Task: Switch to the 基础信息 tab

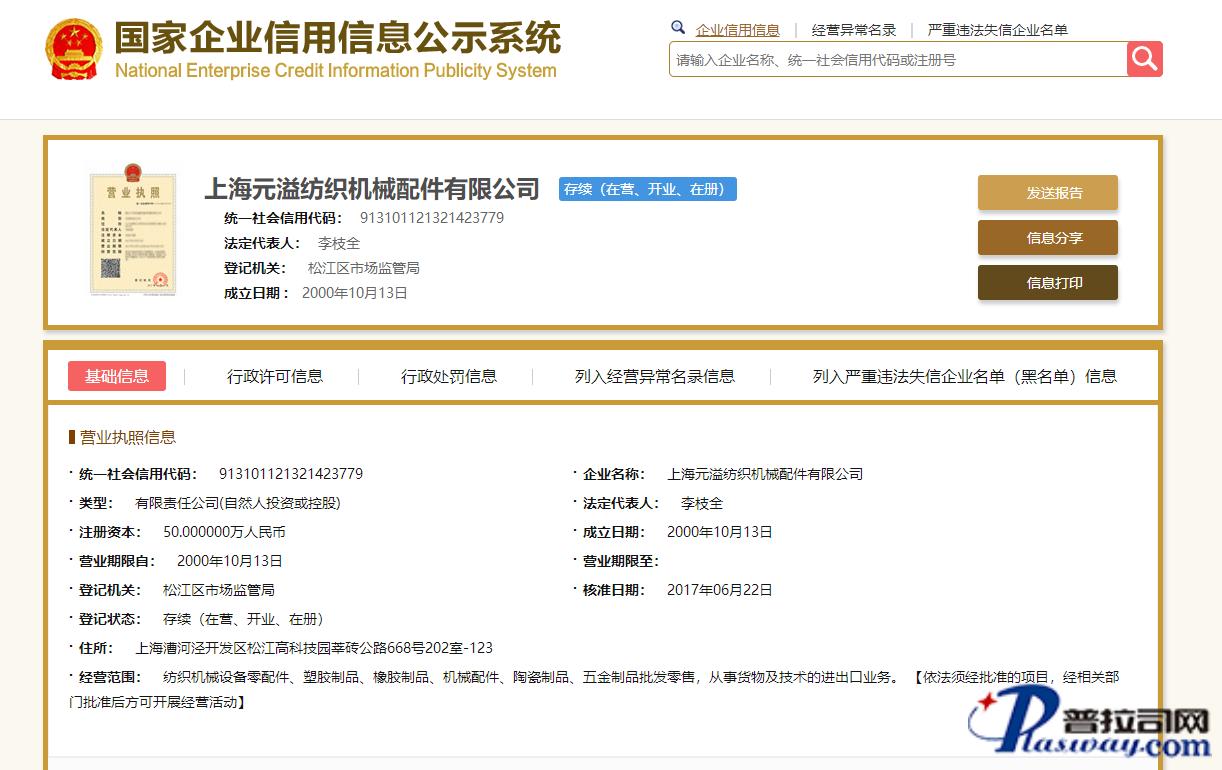Action: coord(117,376)
